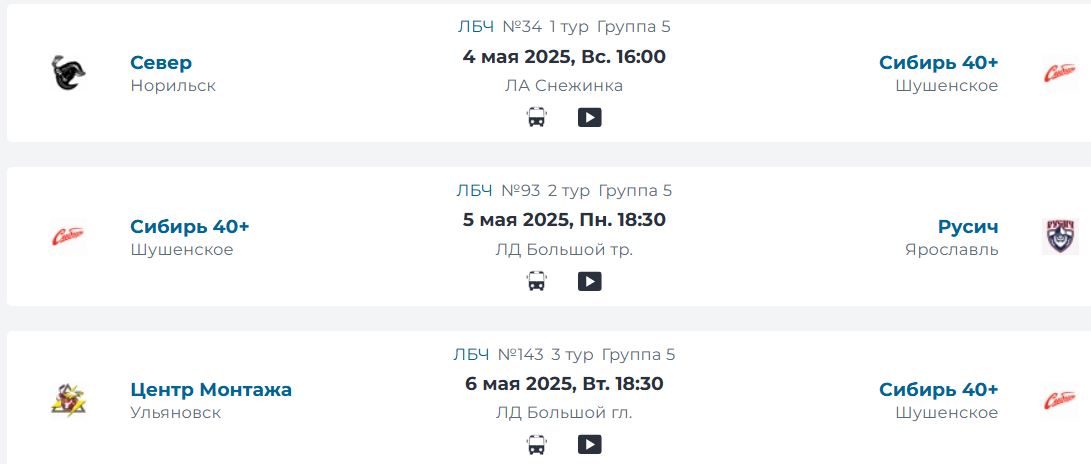Click Центр Монтажа team logo
The image size is (1091, 464).
(x=68, y=400)
